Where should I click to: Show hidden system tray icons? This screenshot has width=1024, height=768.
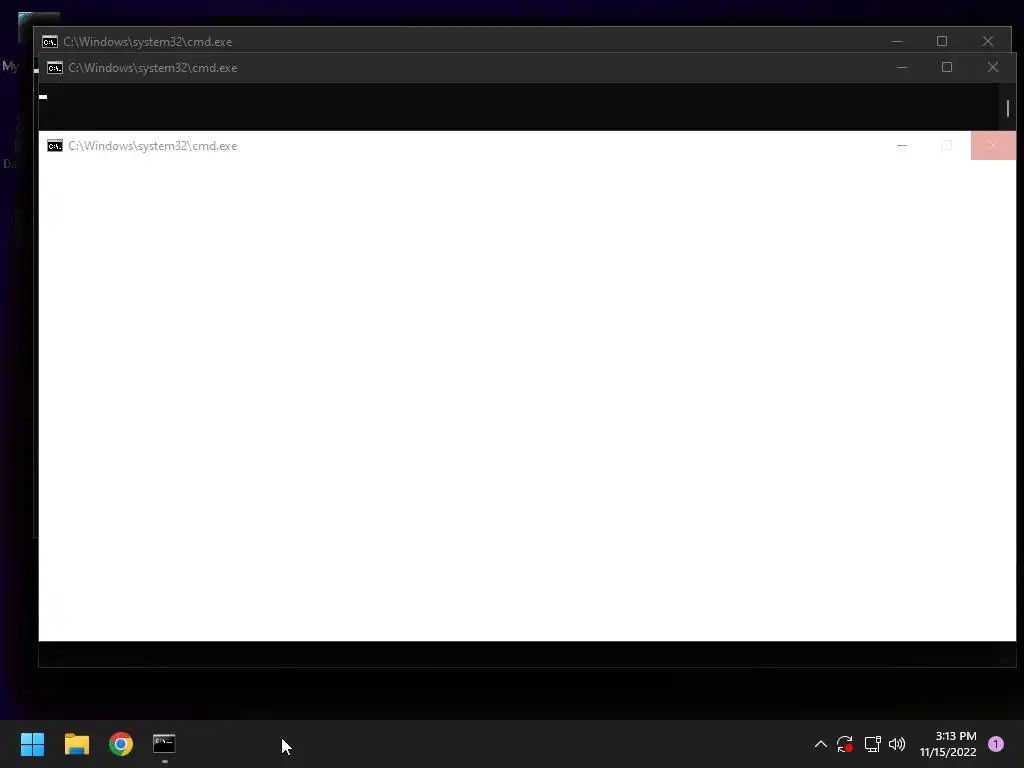pyautogui.click(x=821, y=744)
